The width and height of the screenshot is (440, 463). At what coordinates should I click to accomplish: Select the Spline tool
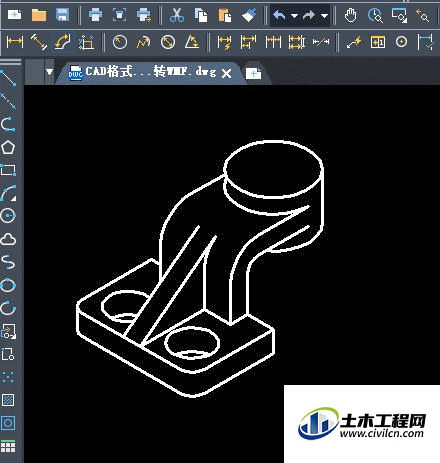(x=8, y=262)
